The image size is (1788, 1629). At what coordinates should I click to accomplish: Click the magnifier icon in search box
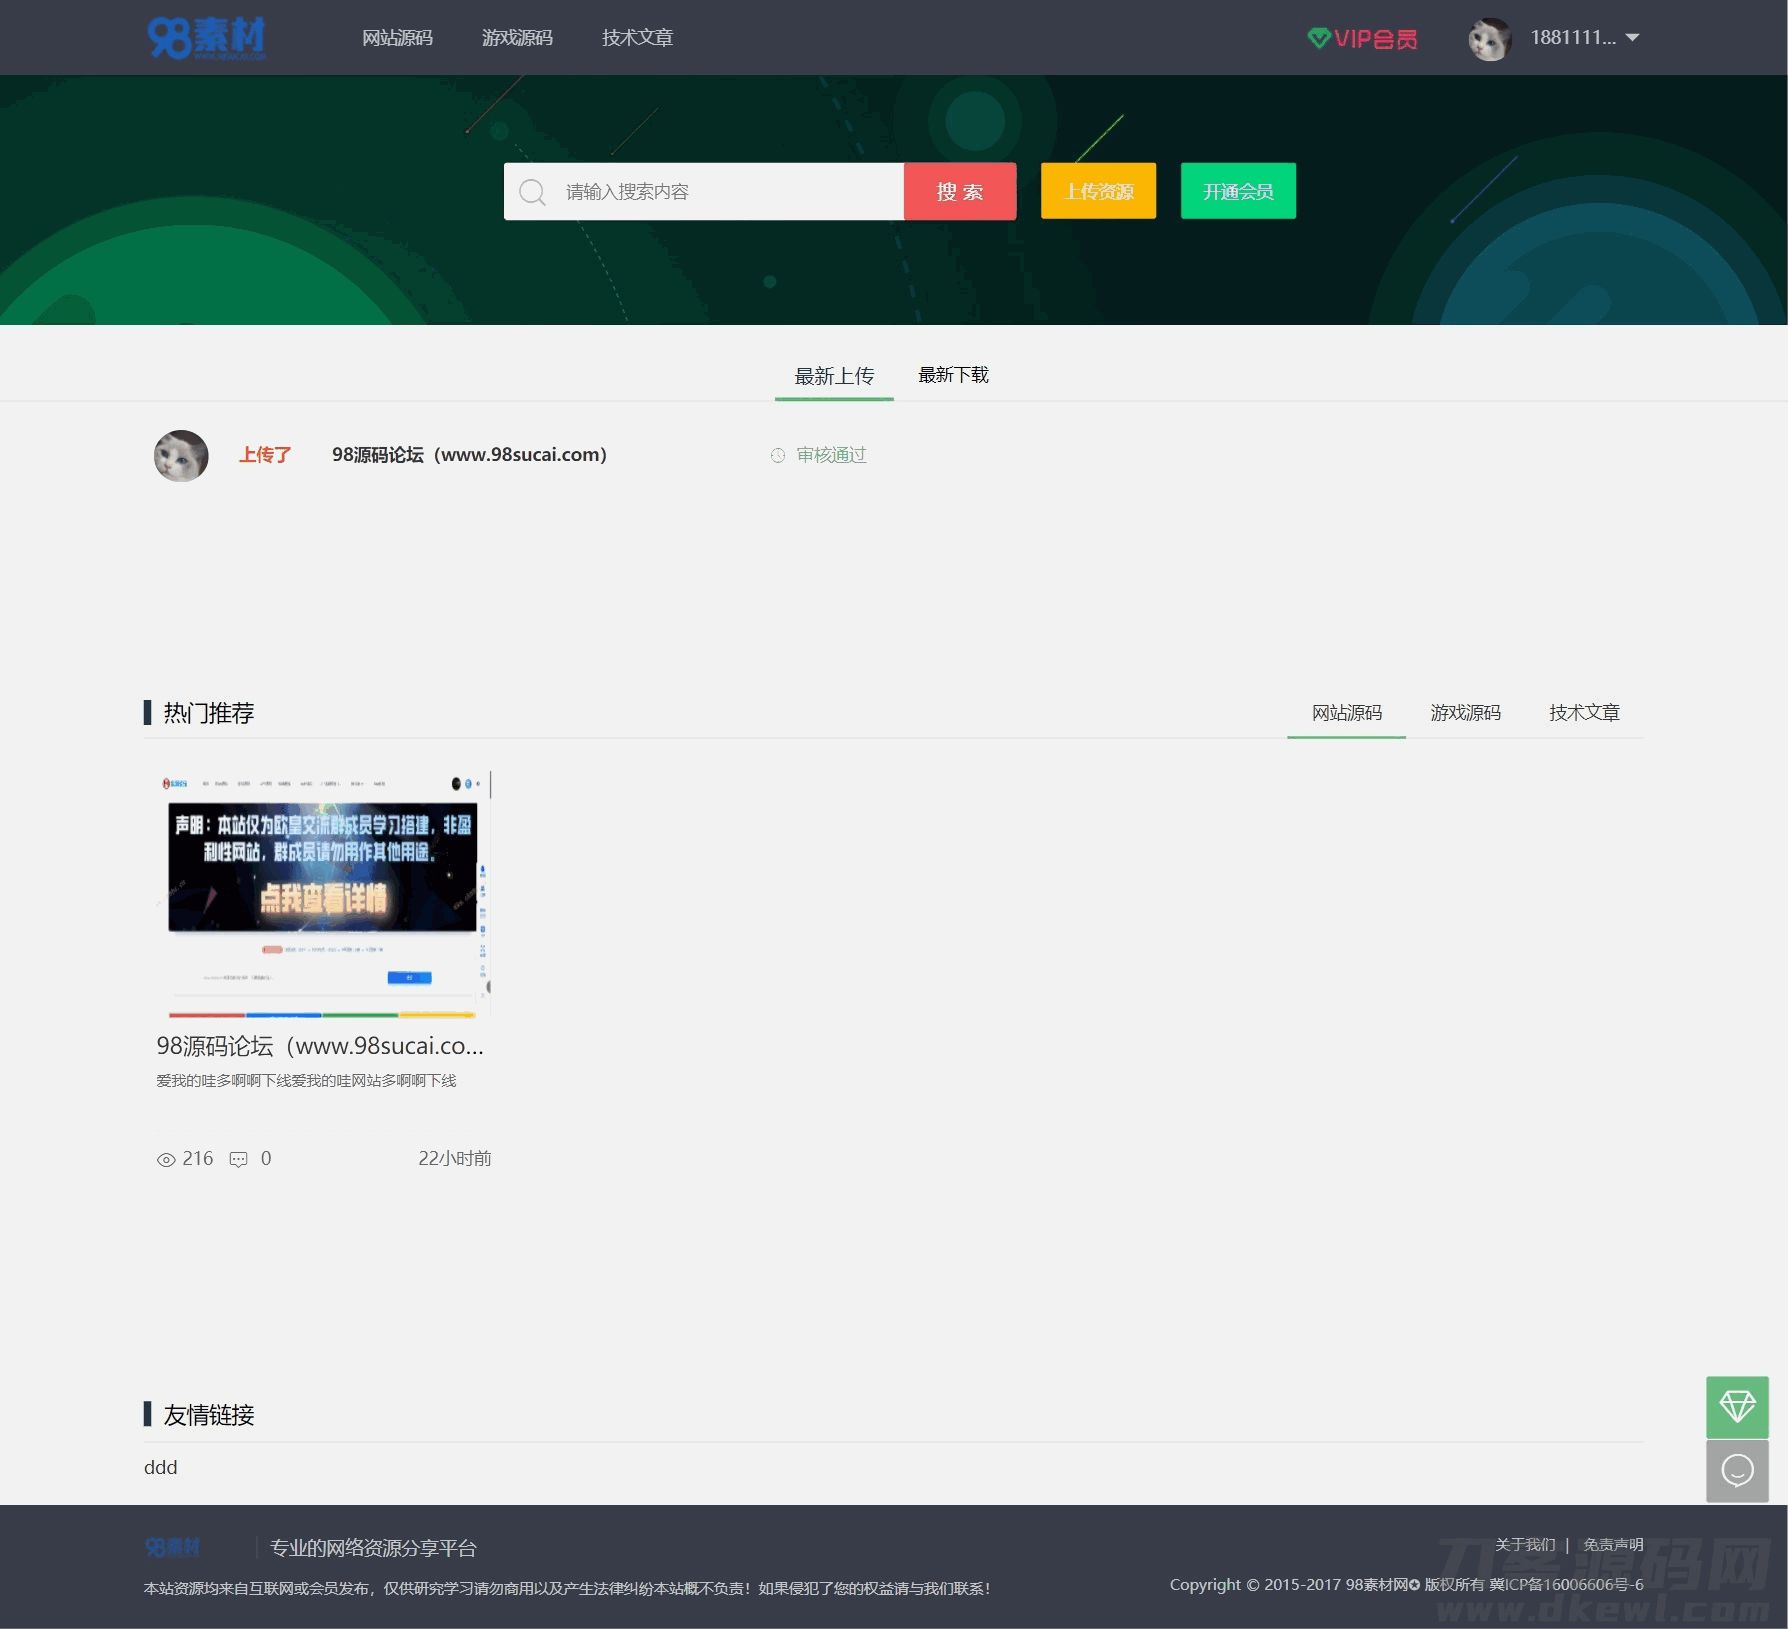click(x=533, y=192)
